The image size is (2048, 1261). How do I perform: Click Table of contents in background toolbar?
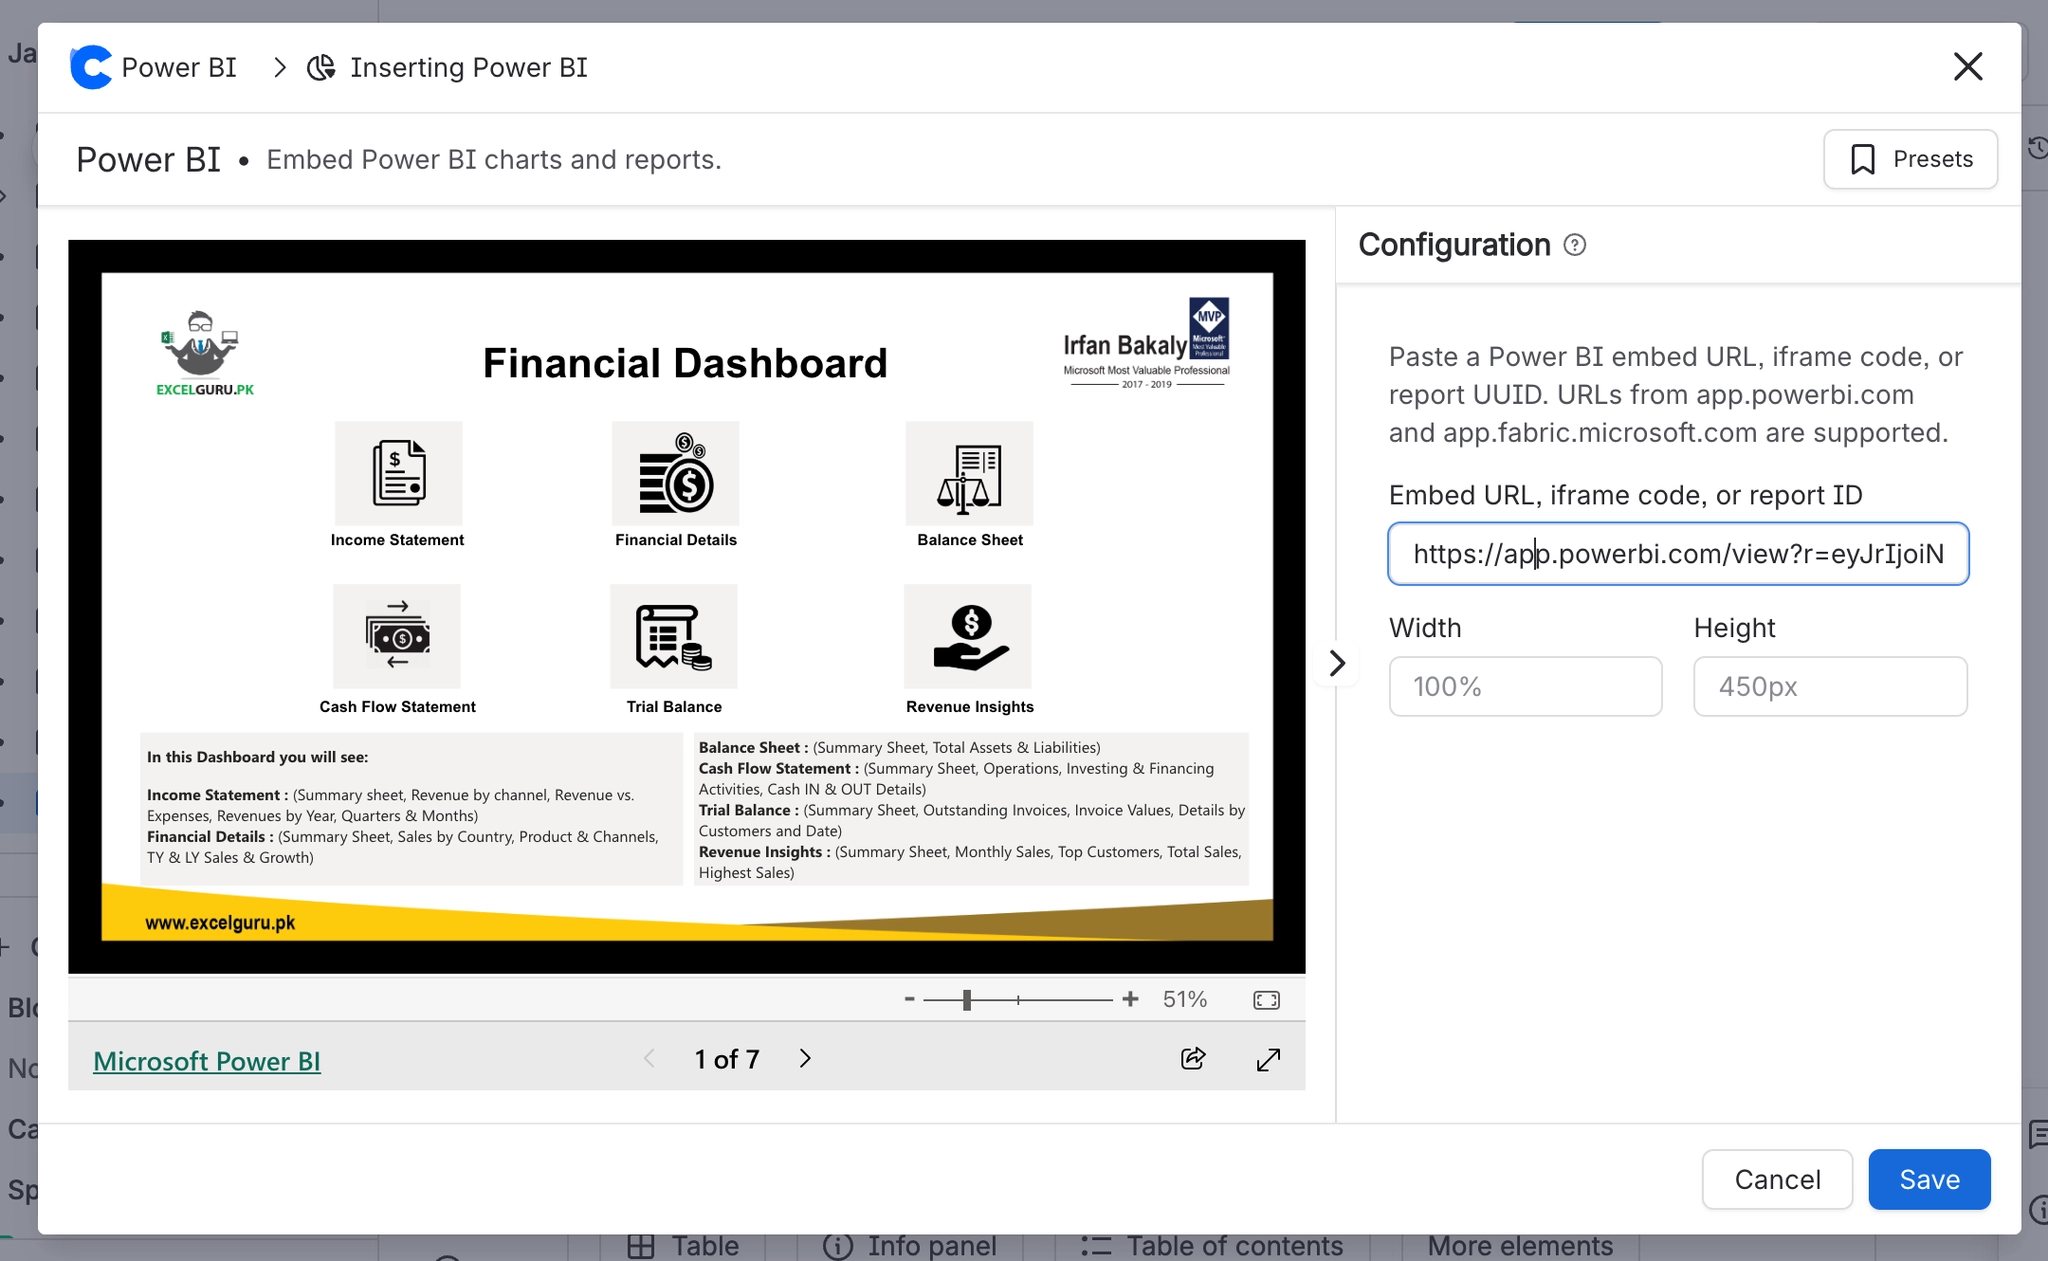click(1211, 1246)
